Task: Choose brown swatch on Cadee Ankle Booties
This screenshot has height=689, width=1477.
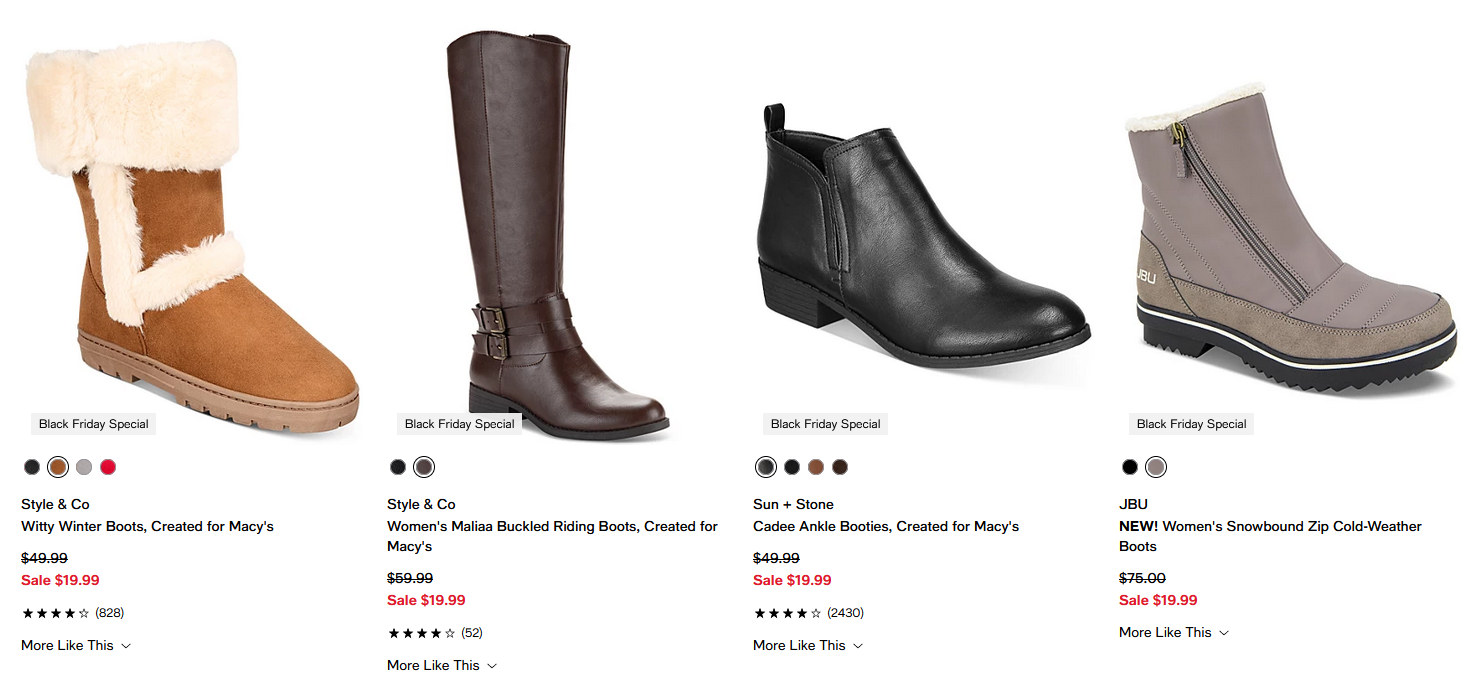Action: click(x=816, y=467)
